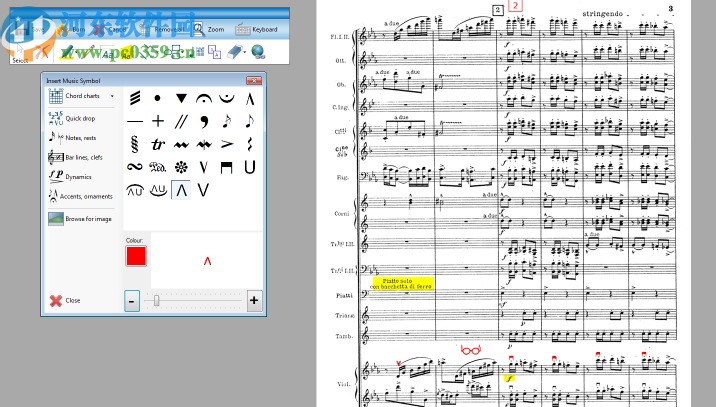Click the Cancel button in the toolbar

coord(110,29)
